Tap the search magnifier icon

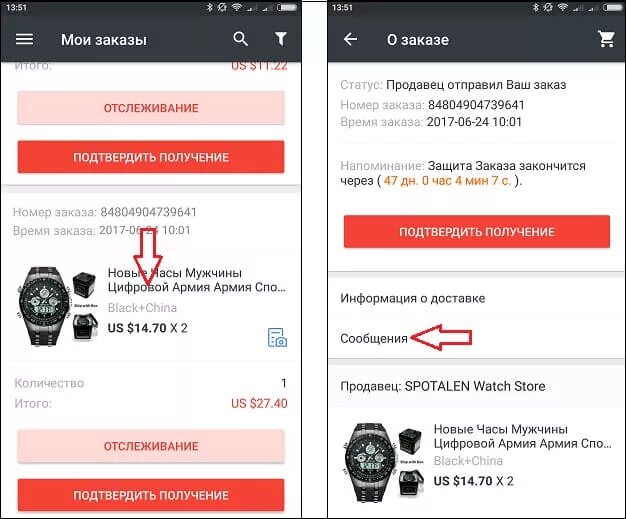[240, 39]
